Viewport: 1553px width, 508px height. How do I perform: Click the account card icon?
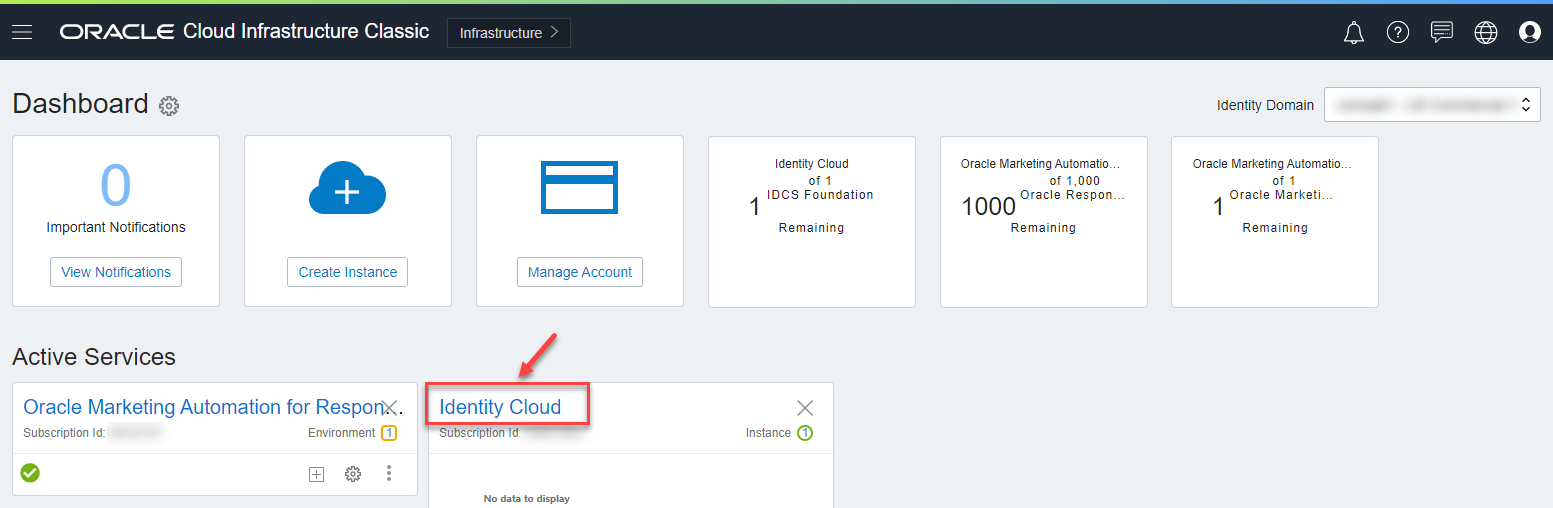pos(579,187)
